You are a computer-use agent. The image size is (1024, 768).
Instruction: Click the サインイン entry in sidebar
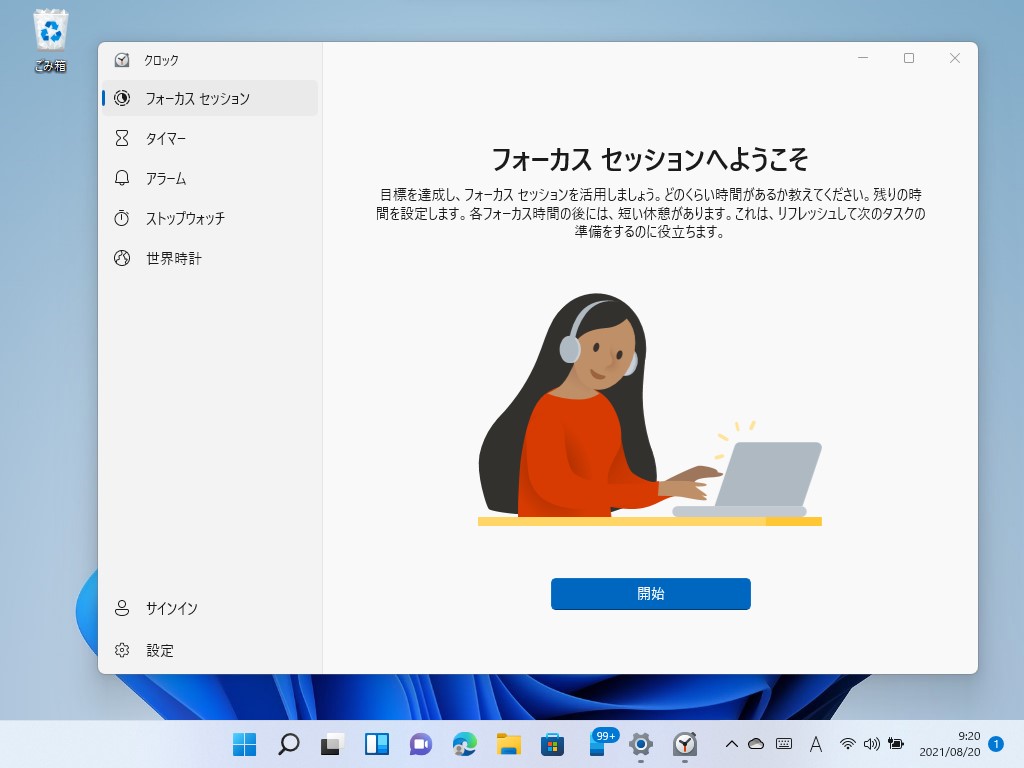point(172,608)
